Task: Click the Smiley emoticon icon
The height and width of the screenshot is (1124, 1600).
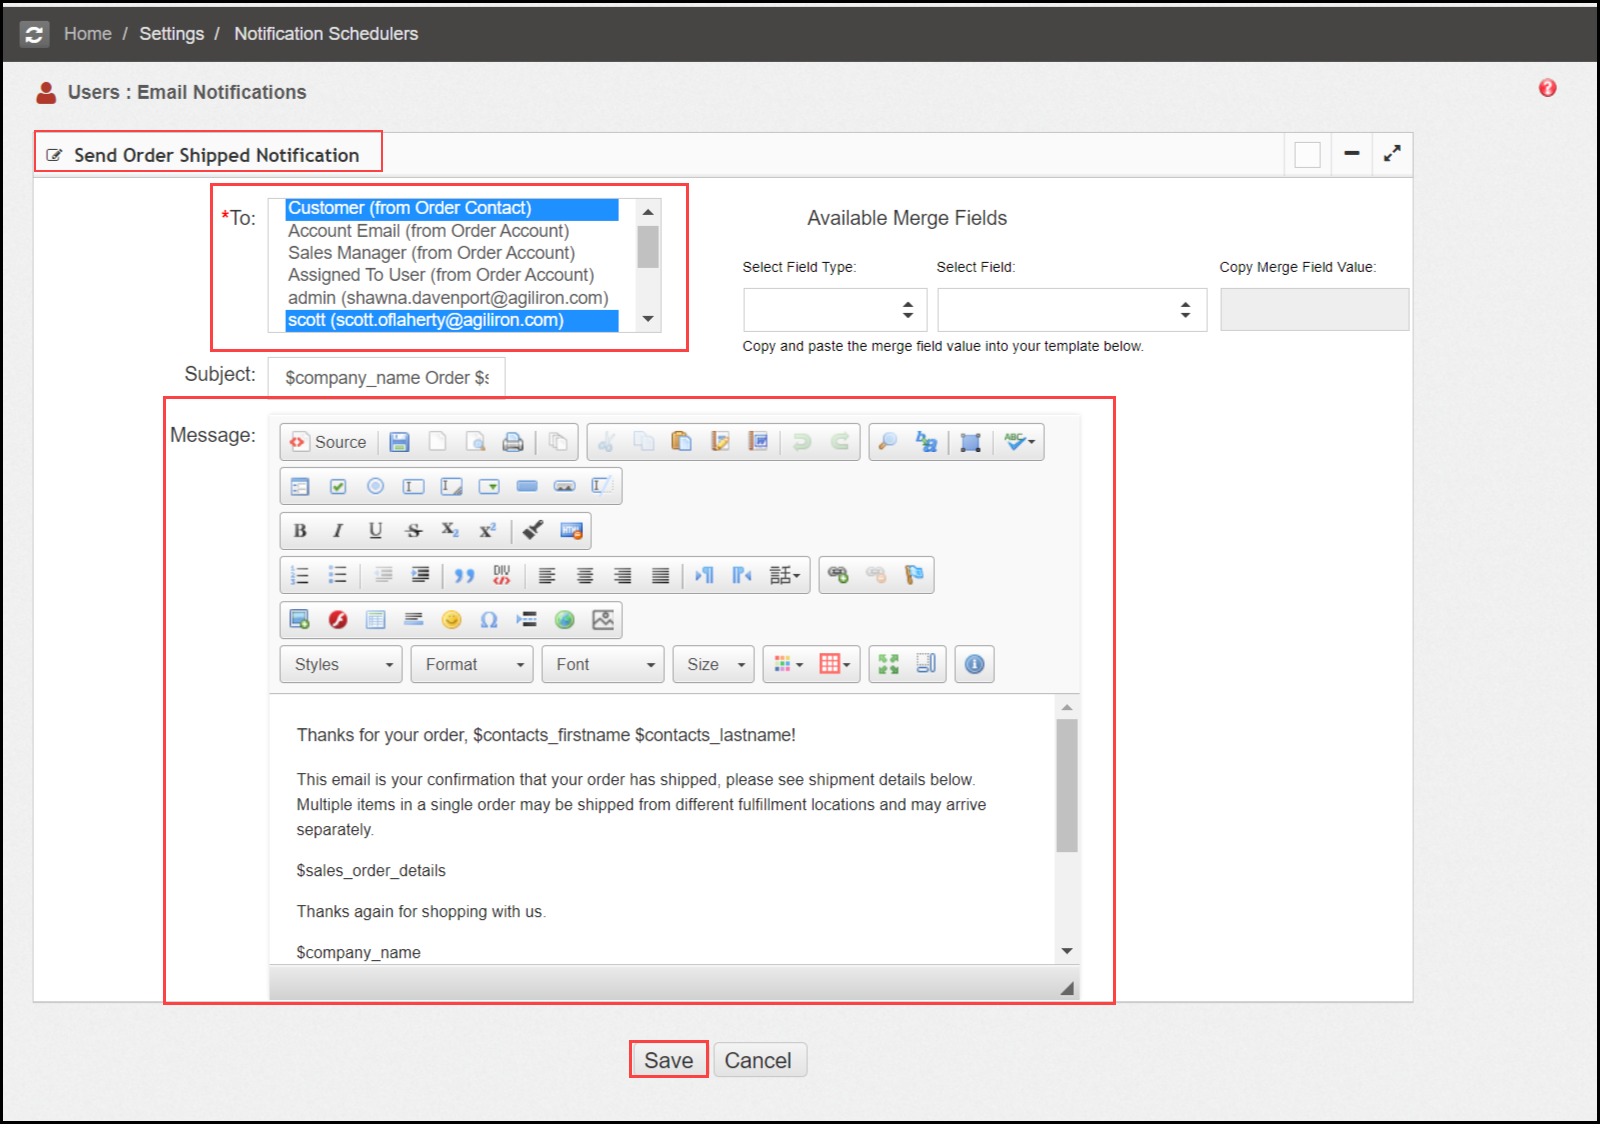Action: point(451,620)
